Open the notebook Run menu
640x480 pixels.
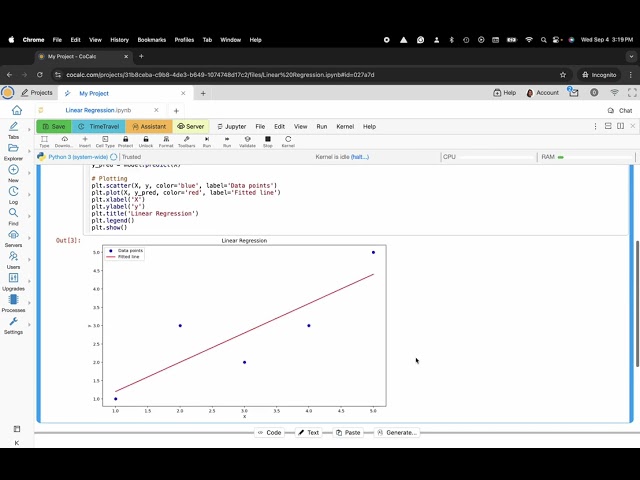pyautogui.click(x=322, y=127)
